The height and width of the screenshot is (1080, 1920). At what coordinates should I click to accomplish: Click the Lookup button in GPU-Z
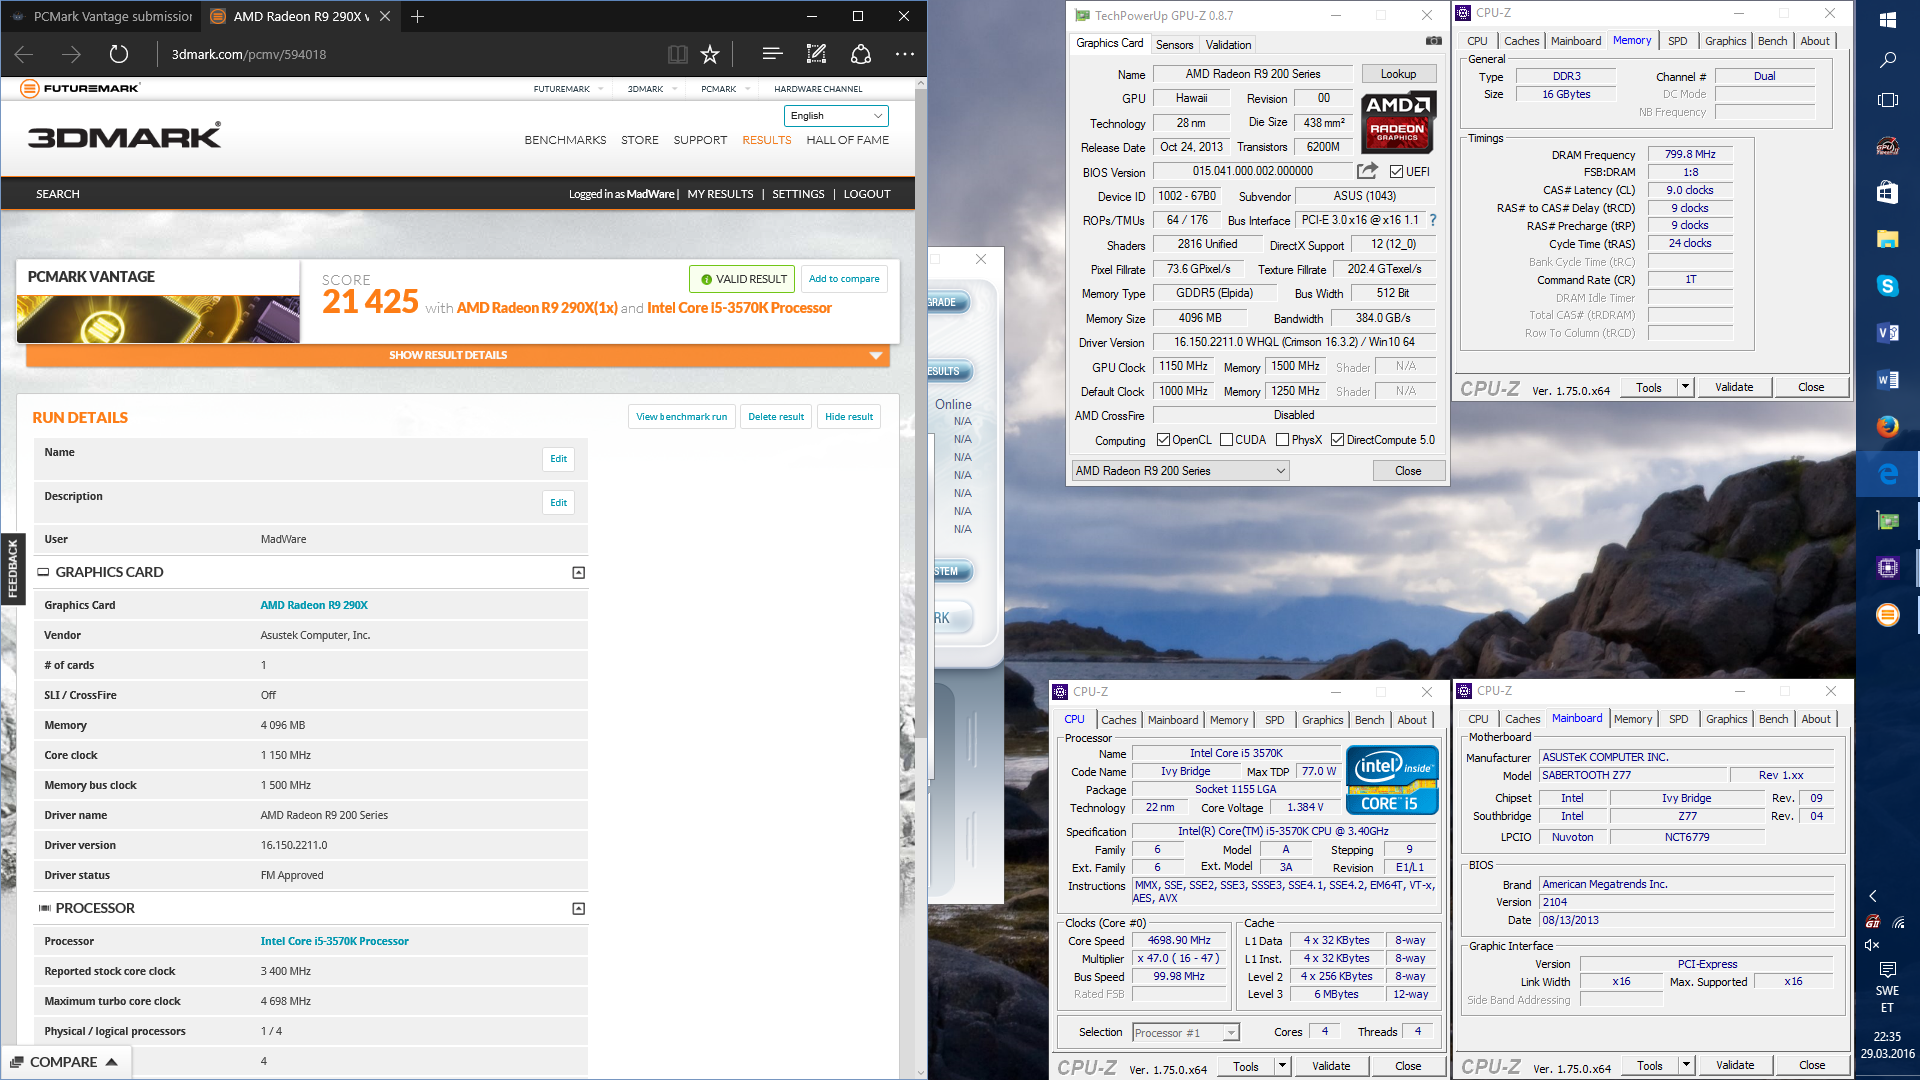click(x=1398, y=74)
